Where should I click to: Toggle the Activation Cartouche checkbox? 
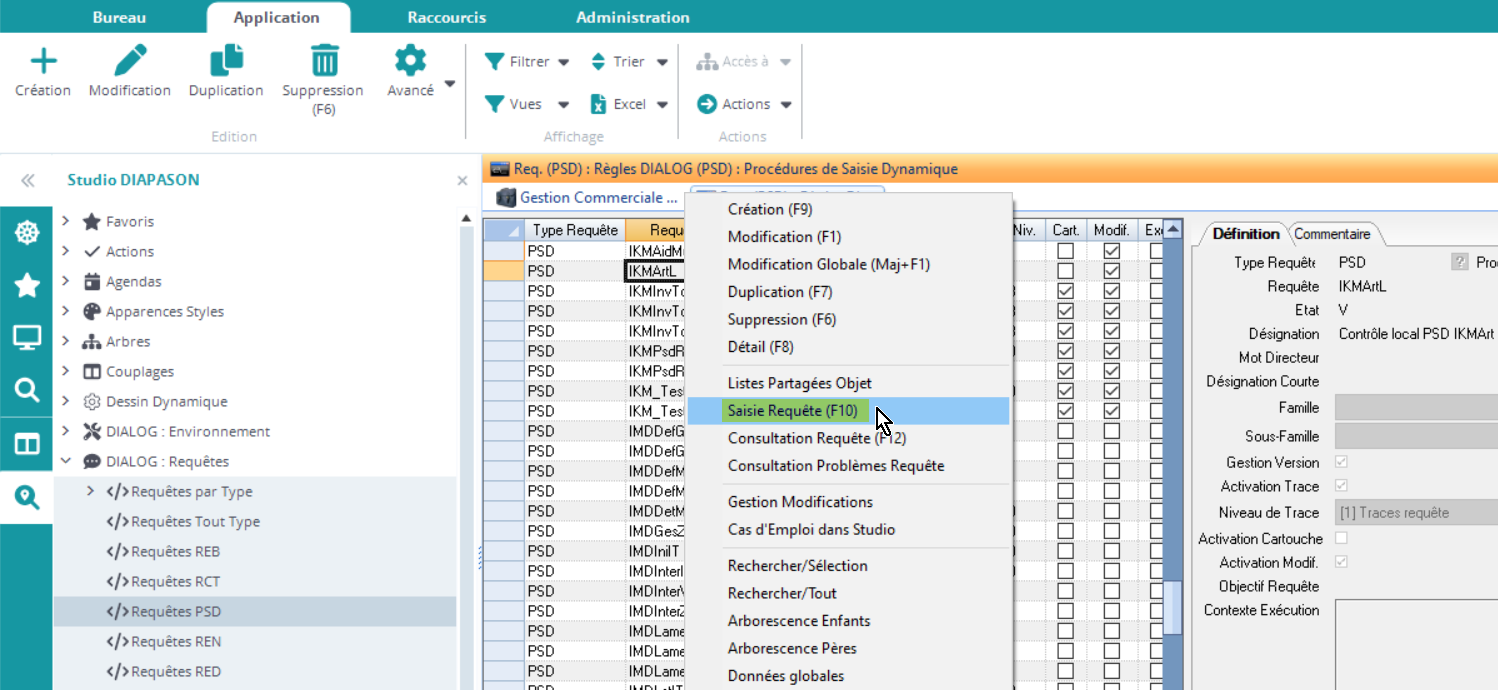click(x=1341, y=538)
